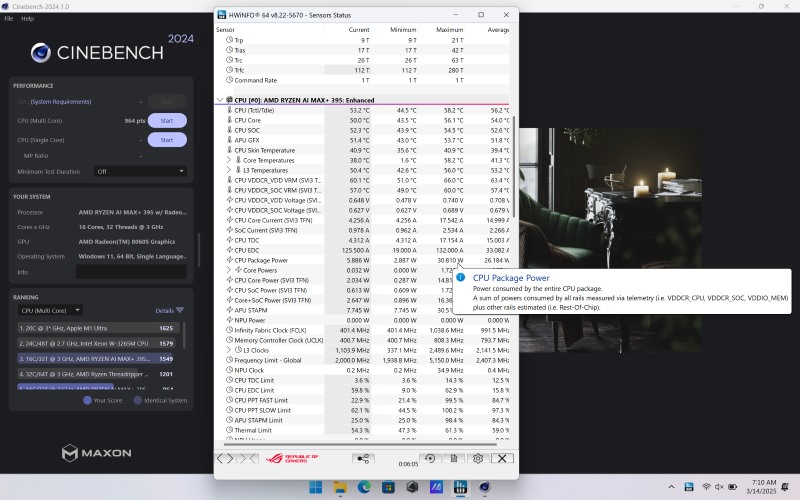Launch Microsoft Edge from taskbar

point(364,487)
